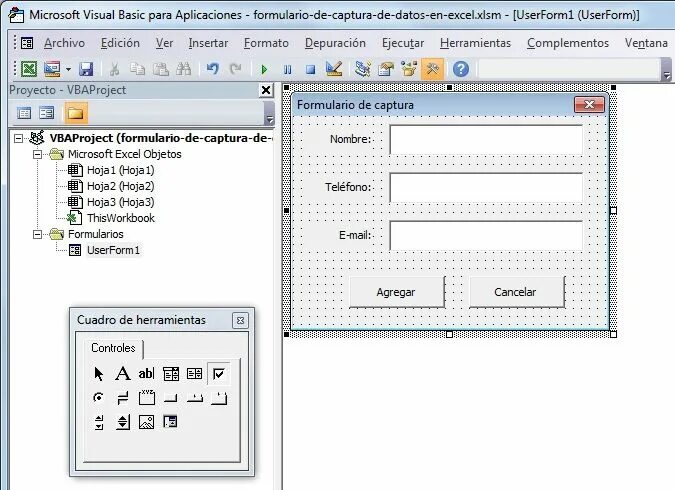This screenshot has width=675, height=490.
Task: Select the Label (A) control tool
Action: coord(123,373)
